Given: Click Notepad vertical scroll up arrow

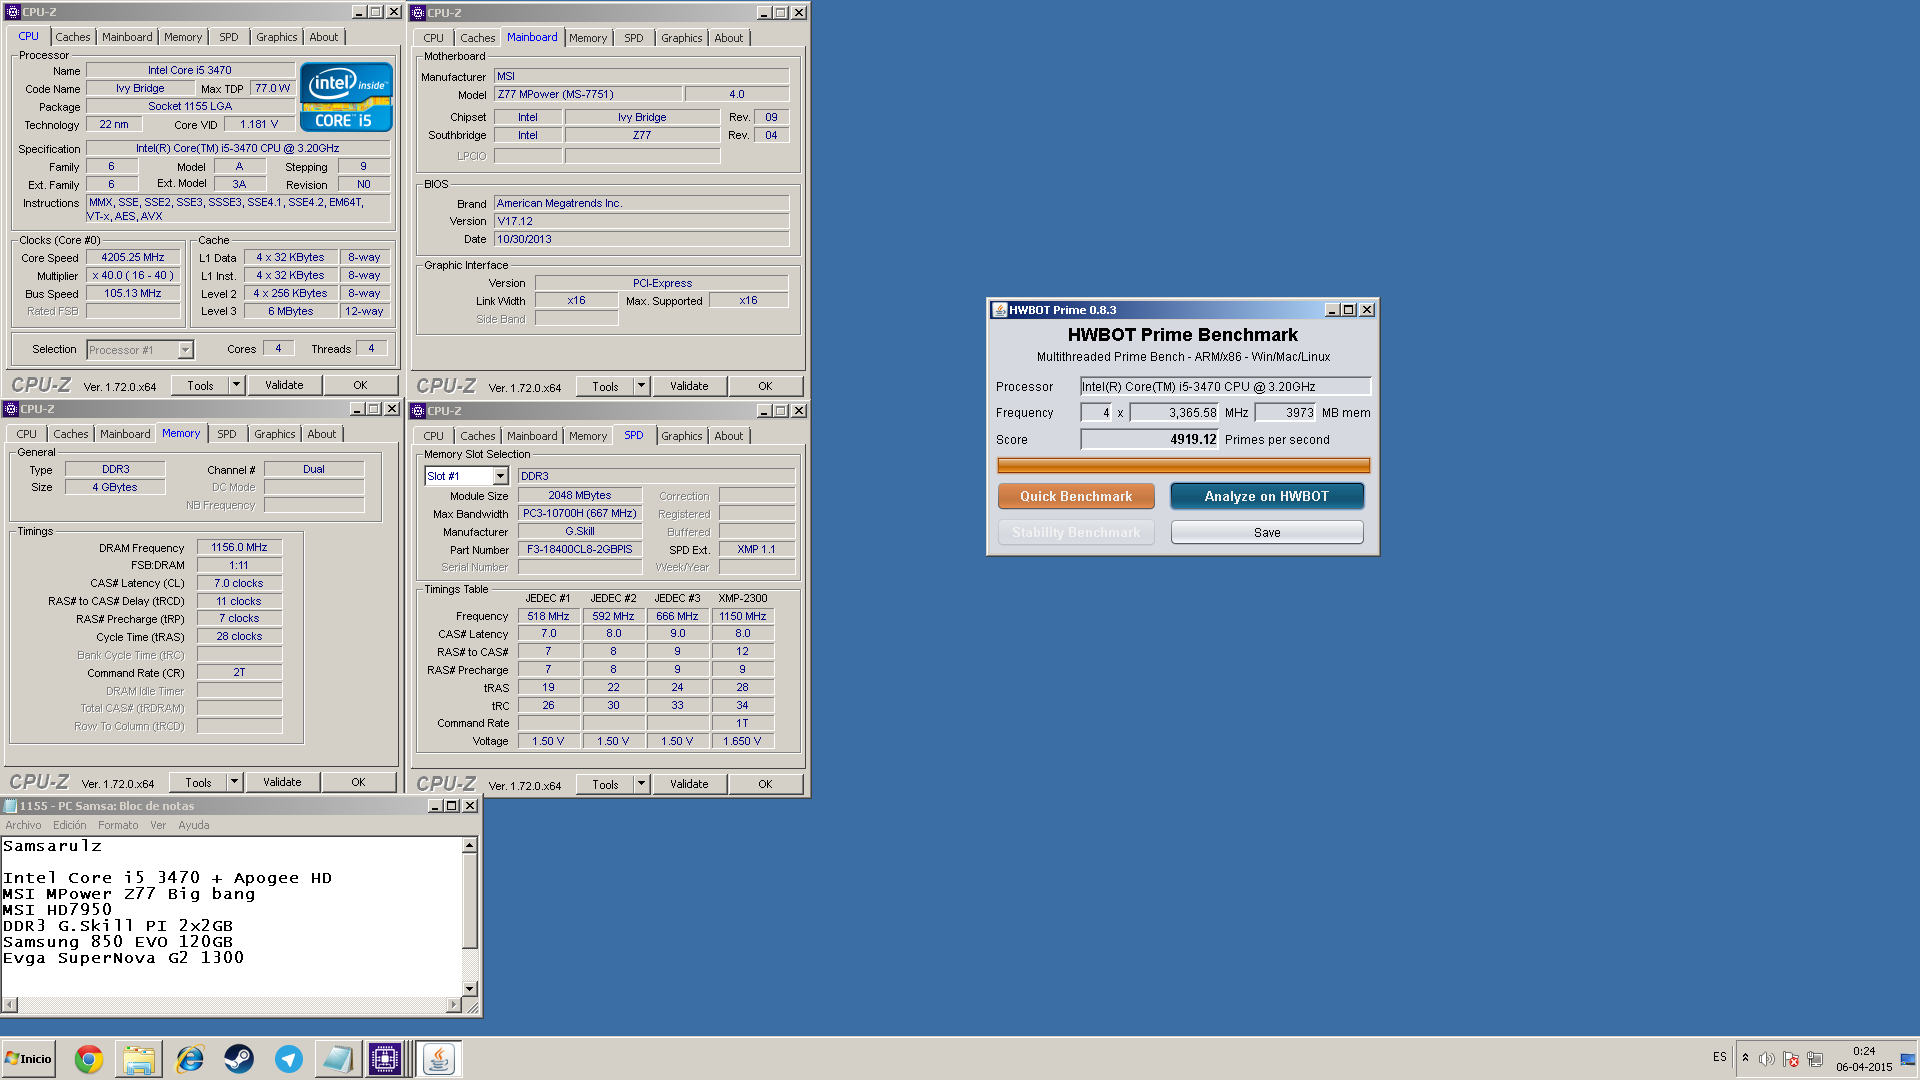Looking at the screenshot, I should [470, 845].
